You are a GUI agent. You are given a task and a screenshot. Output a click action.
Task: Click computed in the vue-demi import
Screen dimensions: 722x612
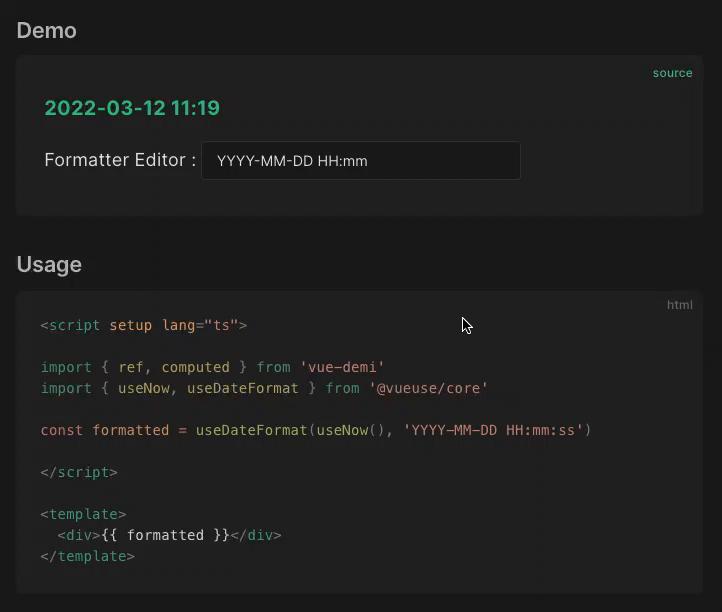pyautogui.click(x=195, y=367)
